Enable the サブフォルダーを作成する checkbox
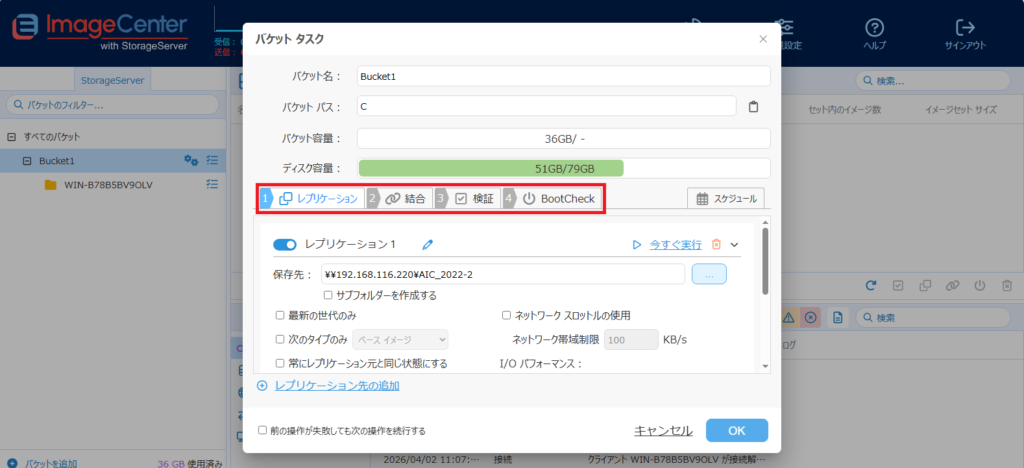This screenshot has width=1024, height=468. (328, 295)
